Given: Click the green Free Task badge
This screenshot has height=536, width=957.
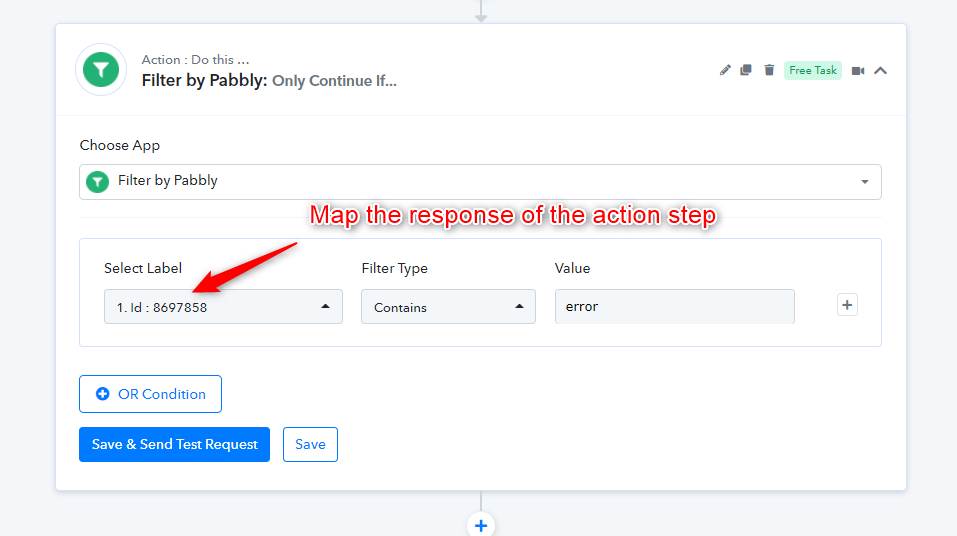Looking at the screenshot, I should click(812, 70).
